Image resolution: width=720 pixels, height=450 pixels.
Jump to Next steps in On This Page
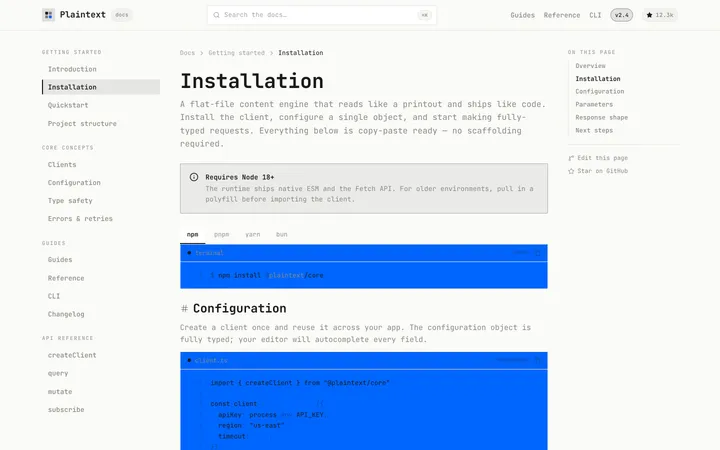[x=594, y=130]
